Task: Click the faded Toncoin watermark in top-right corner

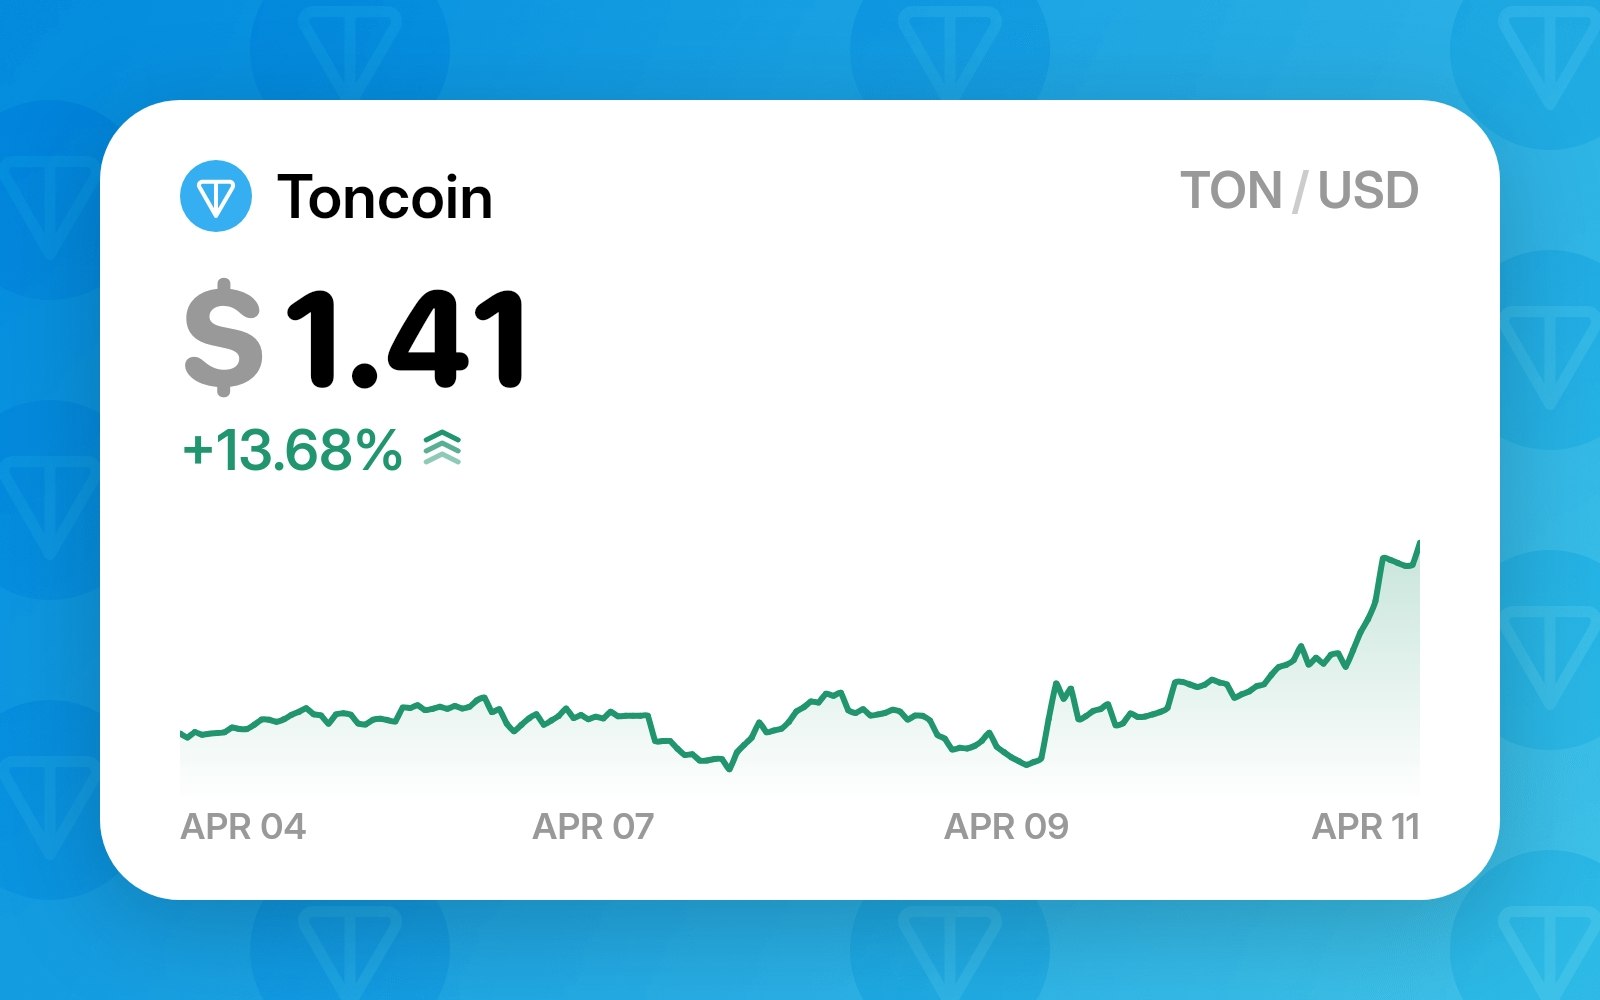Action: (x=1548, y=50)
